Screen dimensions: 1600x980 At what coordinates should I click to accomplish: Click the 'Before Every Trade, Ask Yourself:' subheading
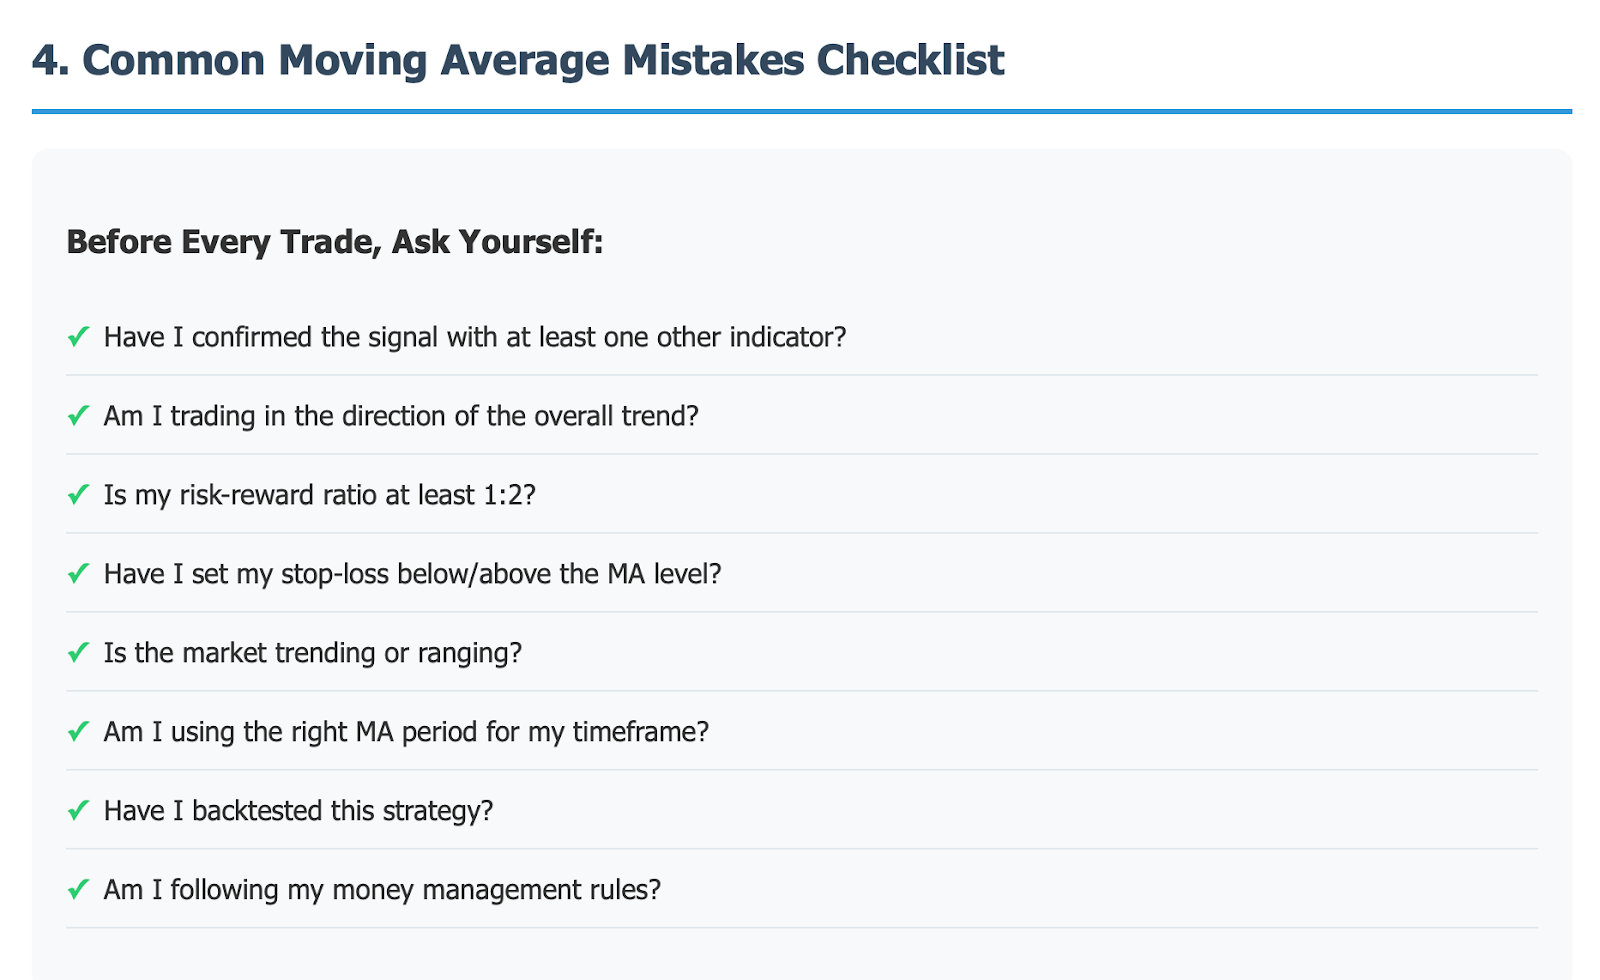point(335,242)
